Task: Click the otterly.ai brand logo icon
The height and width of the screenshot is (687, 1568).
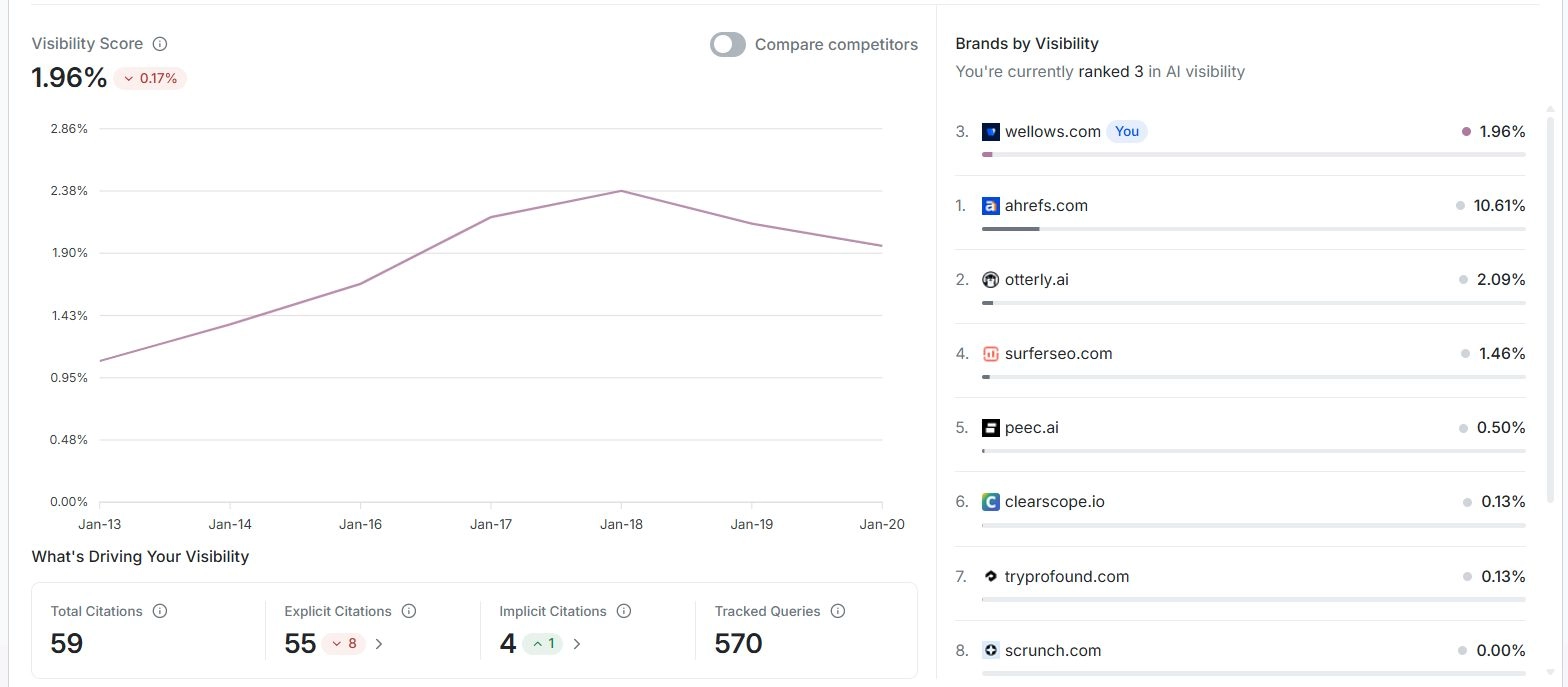Action: [991, 280]
